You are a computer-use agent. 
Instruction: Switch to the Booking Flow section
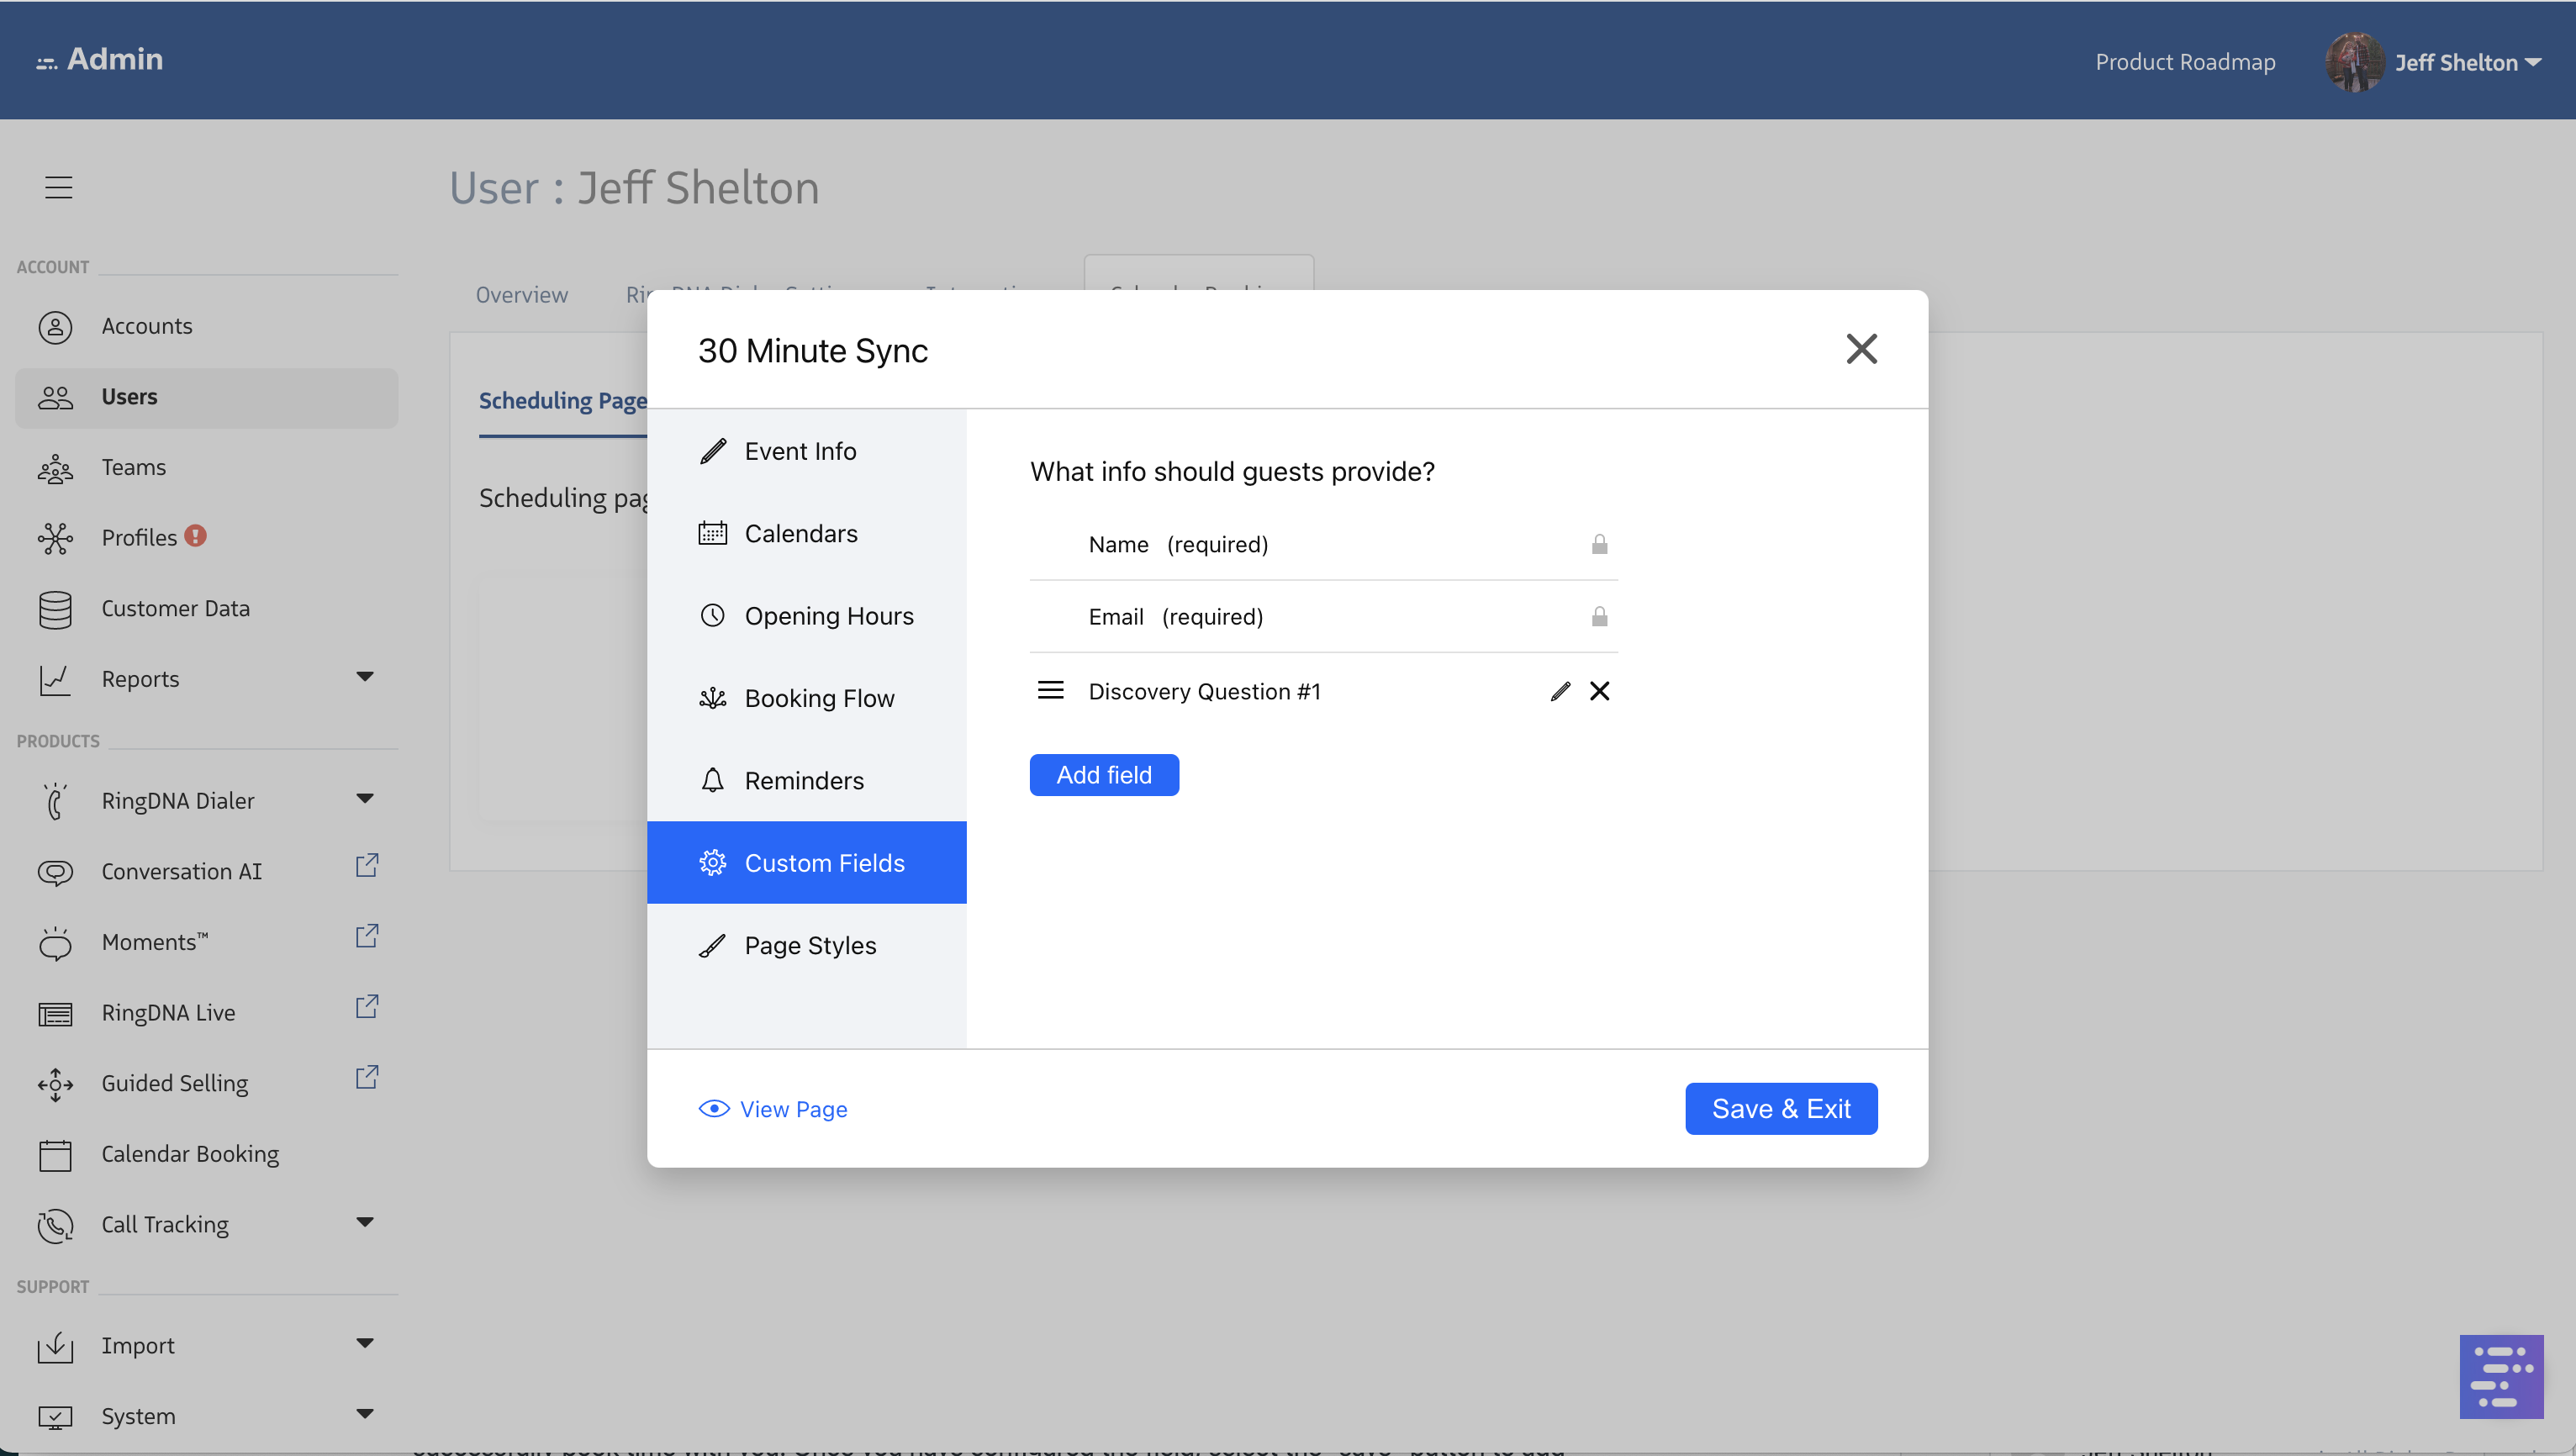pos(818,698)
